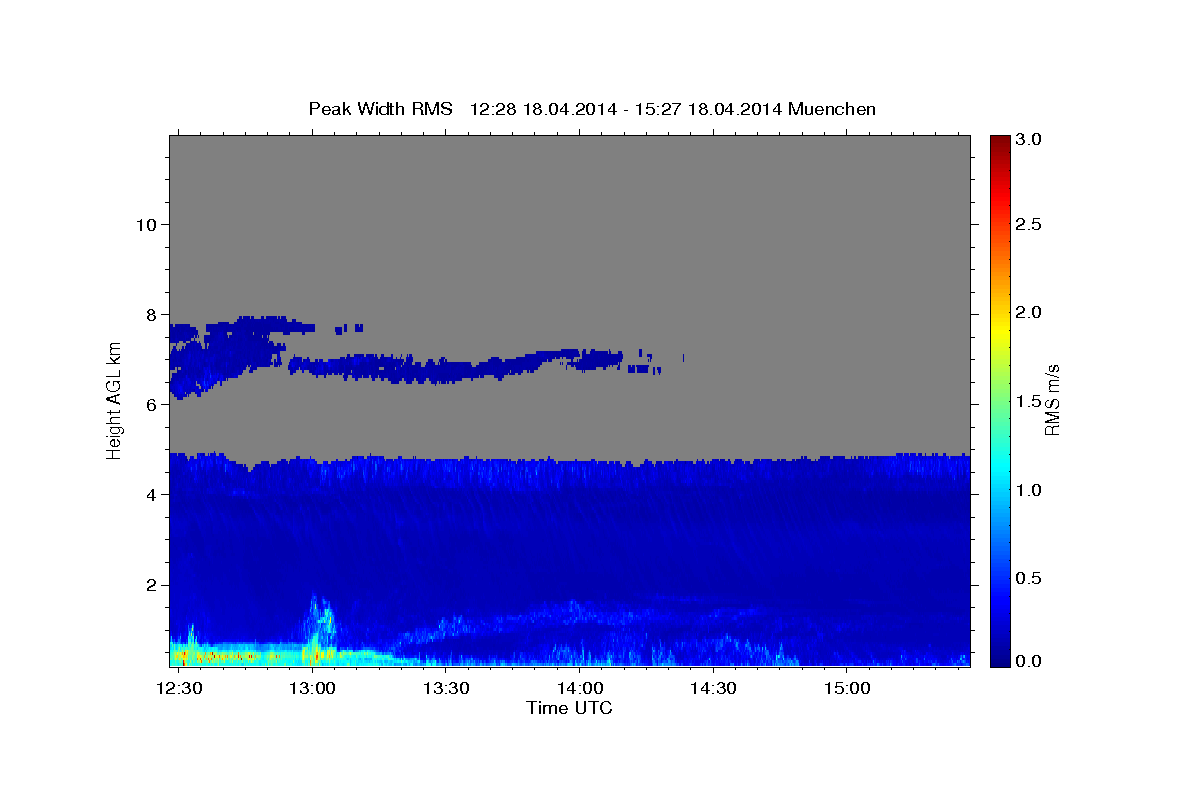Click the dark red top of the colorbar
This screenshot has height=800, width=1200.
[999, 142]
